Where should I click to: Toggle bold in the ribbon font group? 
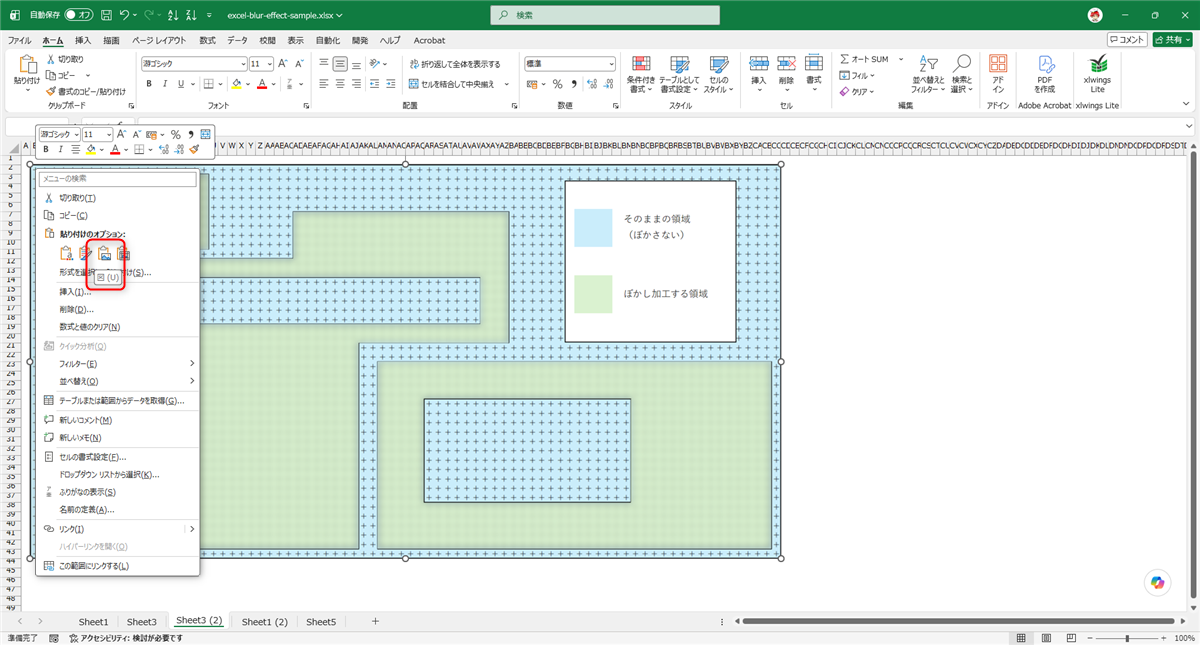pyautogui.click(x=149, y=84)
